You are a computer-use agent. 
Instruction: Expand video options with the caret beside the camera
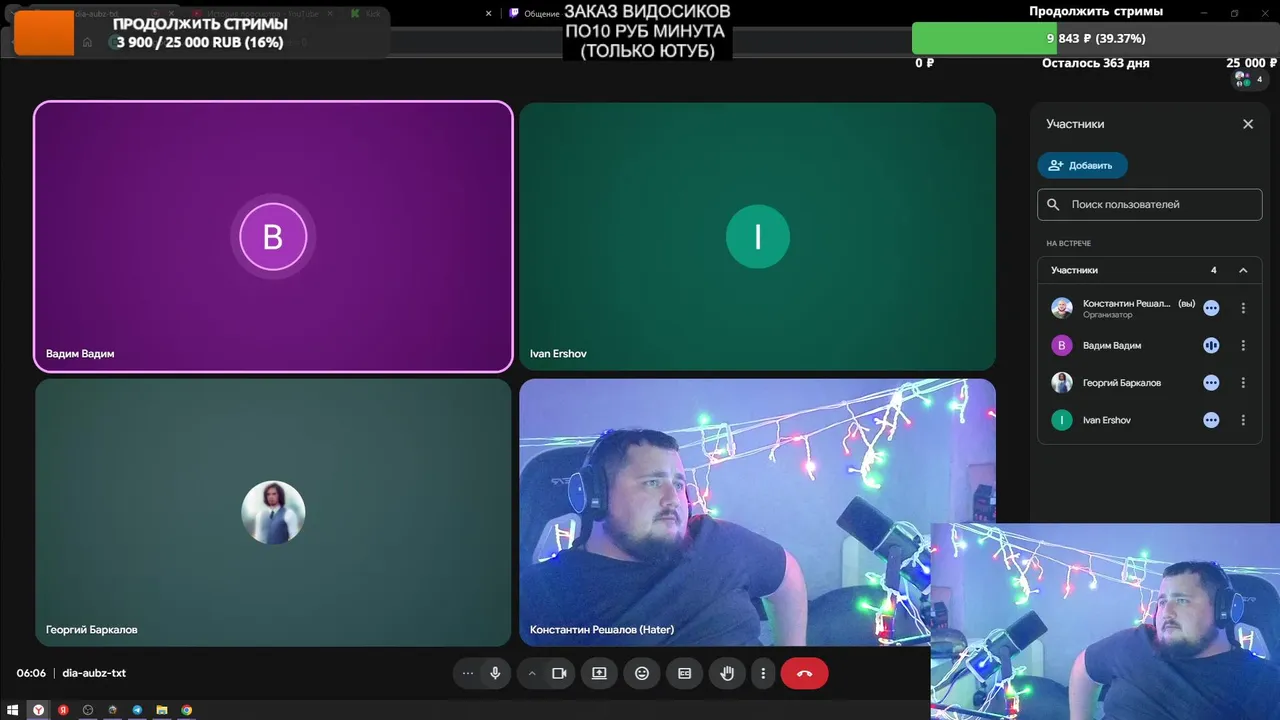tap(532, 673)
